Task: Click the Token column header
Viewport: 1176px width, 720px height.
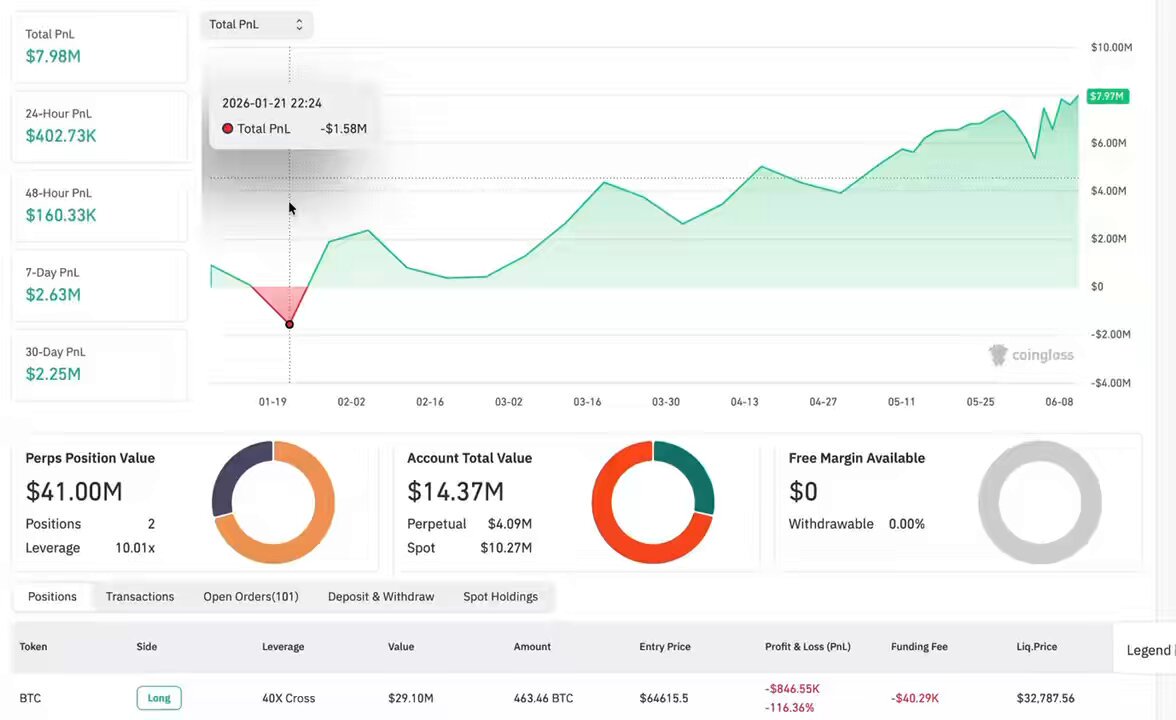Action: click(33, 646)
